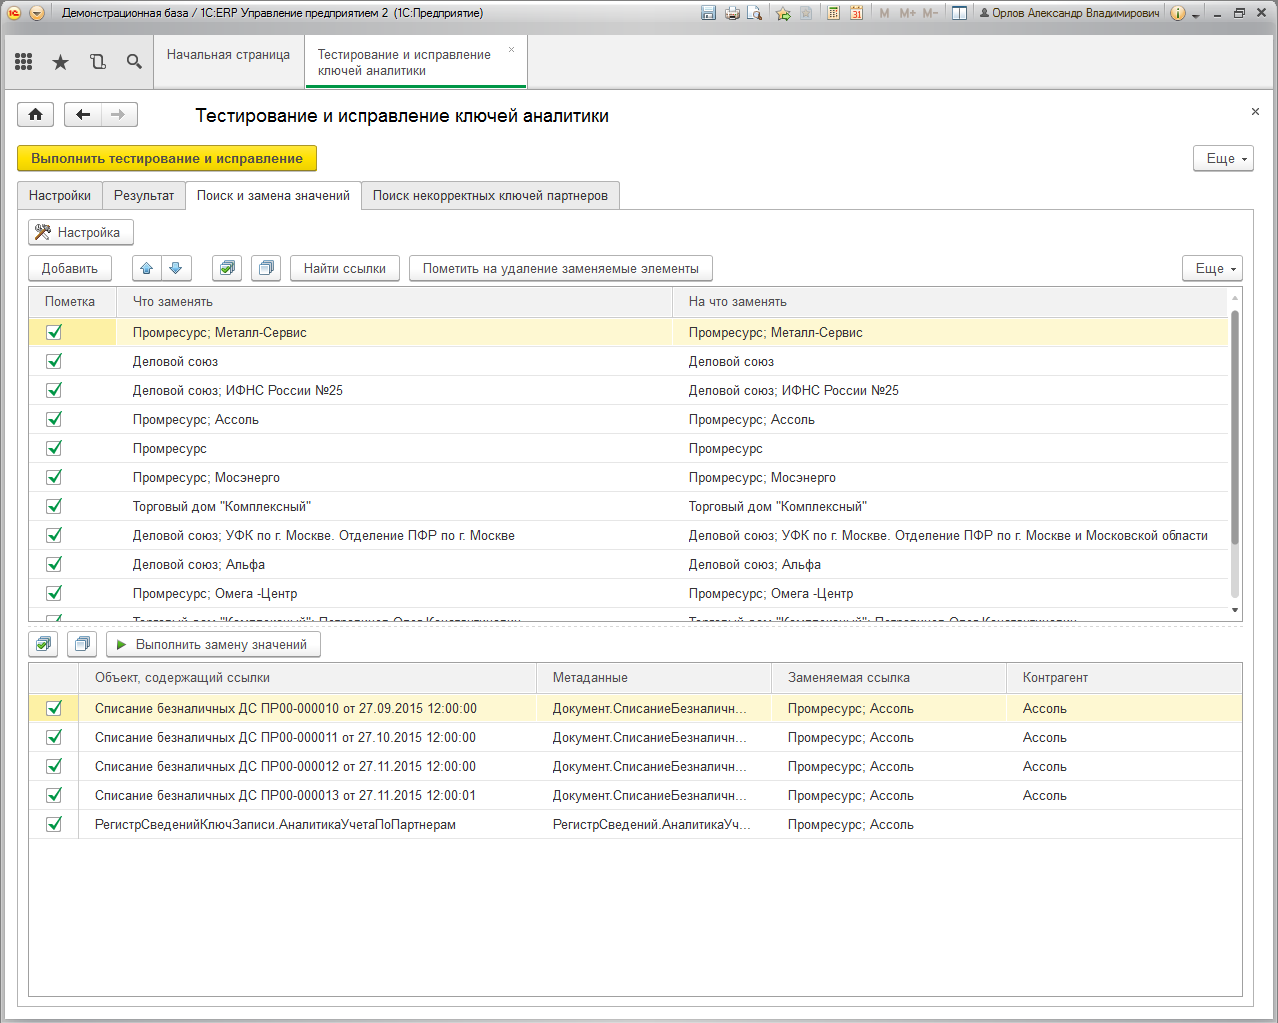The image size is (1278, 1023).
Task: Go to the home page icon
Action: coord(36,114)
